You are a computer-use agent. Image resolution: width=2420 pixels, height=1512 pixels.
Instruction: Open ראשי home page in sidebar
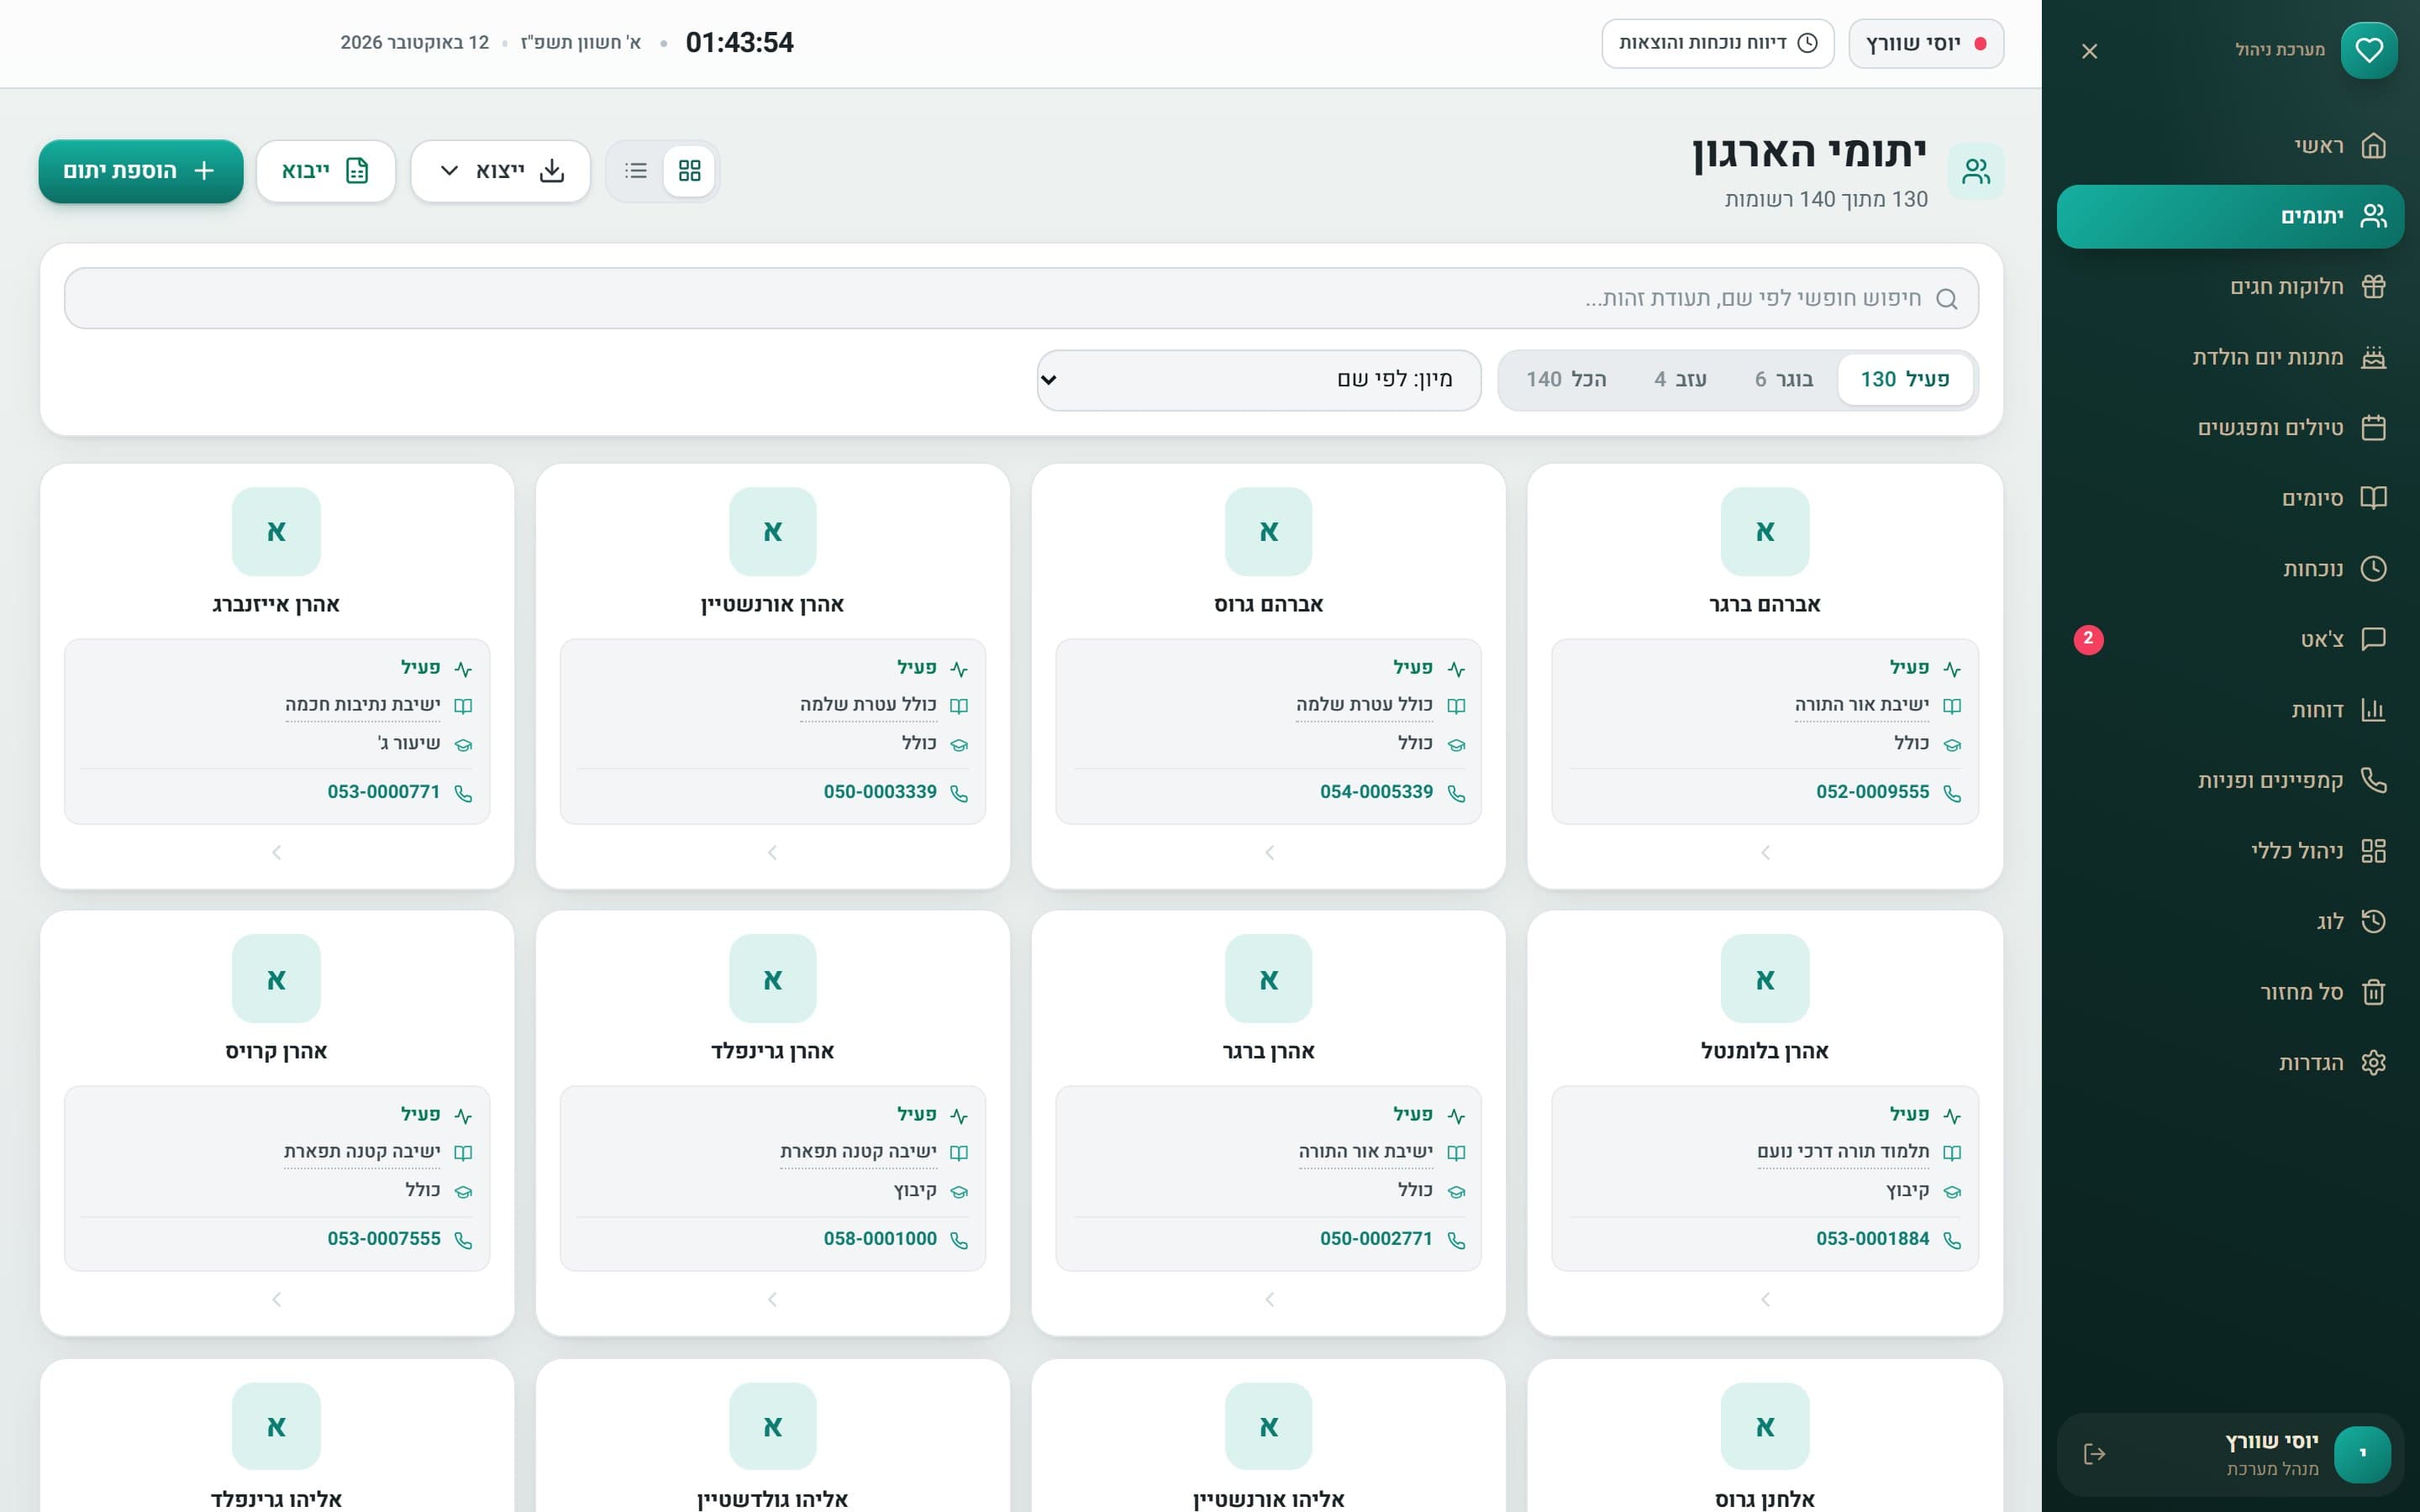pos(2230,146)
